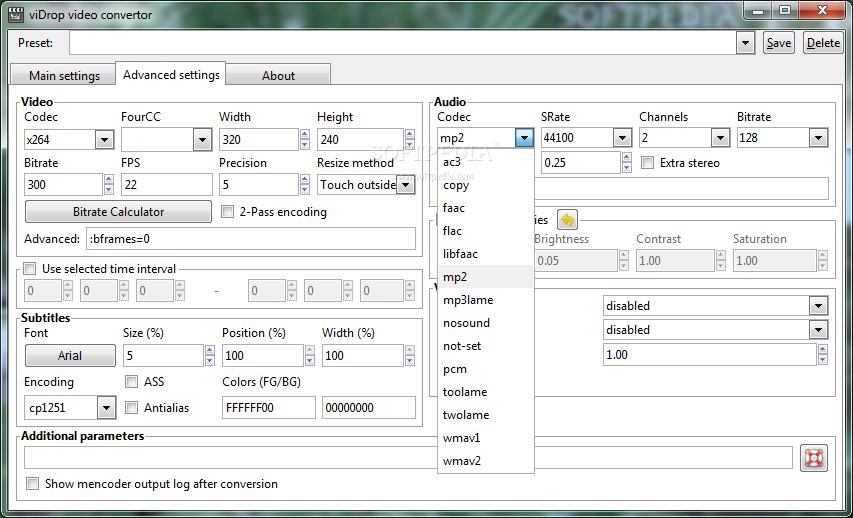Open the About tab

[278, 75]
